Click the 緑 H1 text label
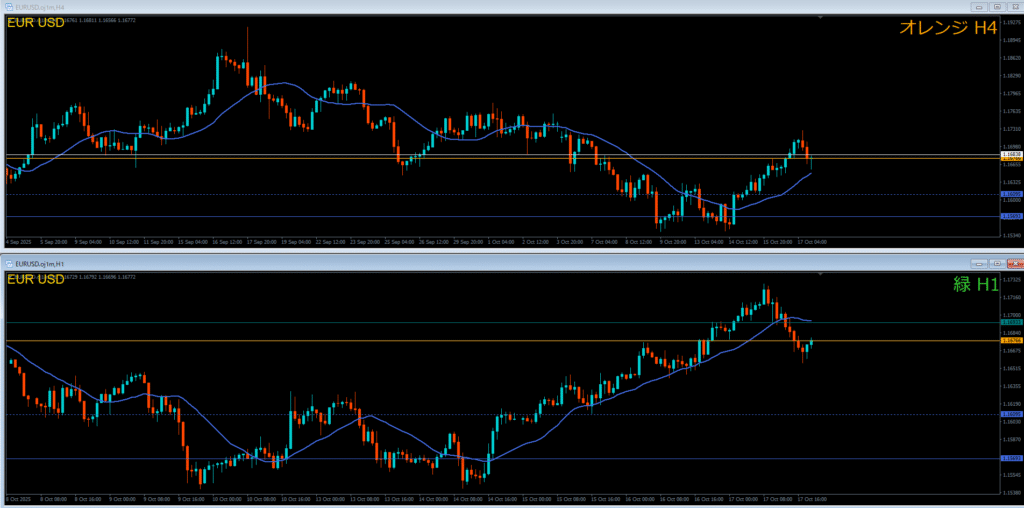 tap(973, 286)
